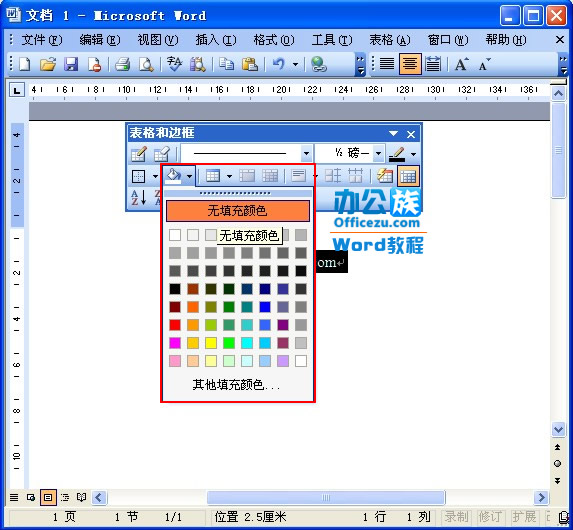Distribute columns evenly icon
This screenshot has height=530, width=573.
pos(356,176)
